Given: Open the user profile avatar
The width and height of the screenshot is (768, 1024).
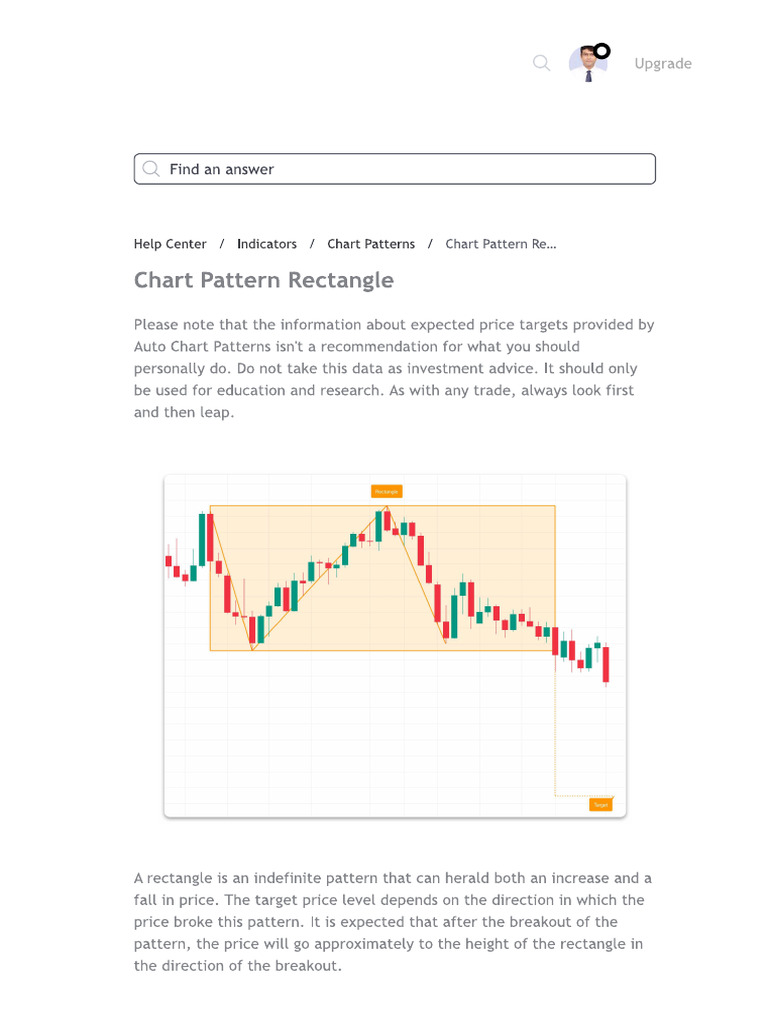Looking at the screenshot, I should coord(586,65).
